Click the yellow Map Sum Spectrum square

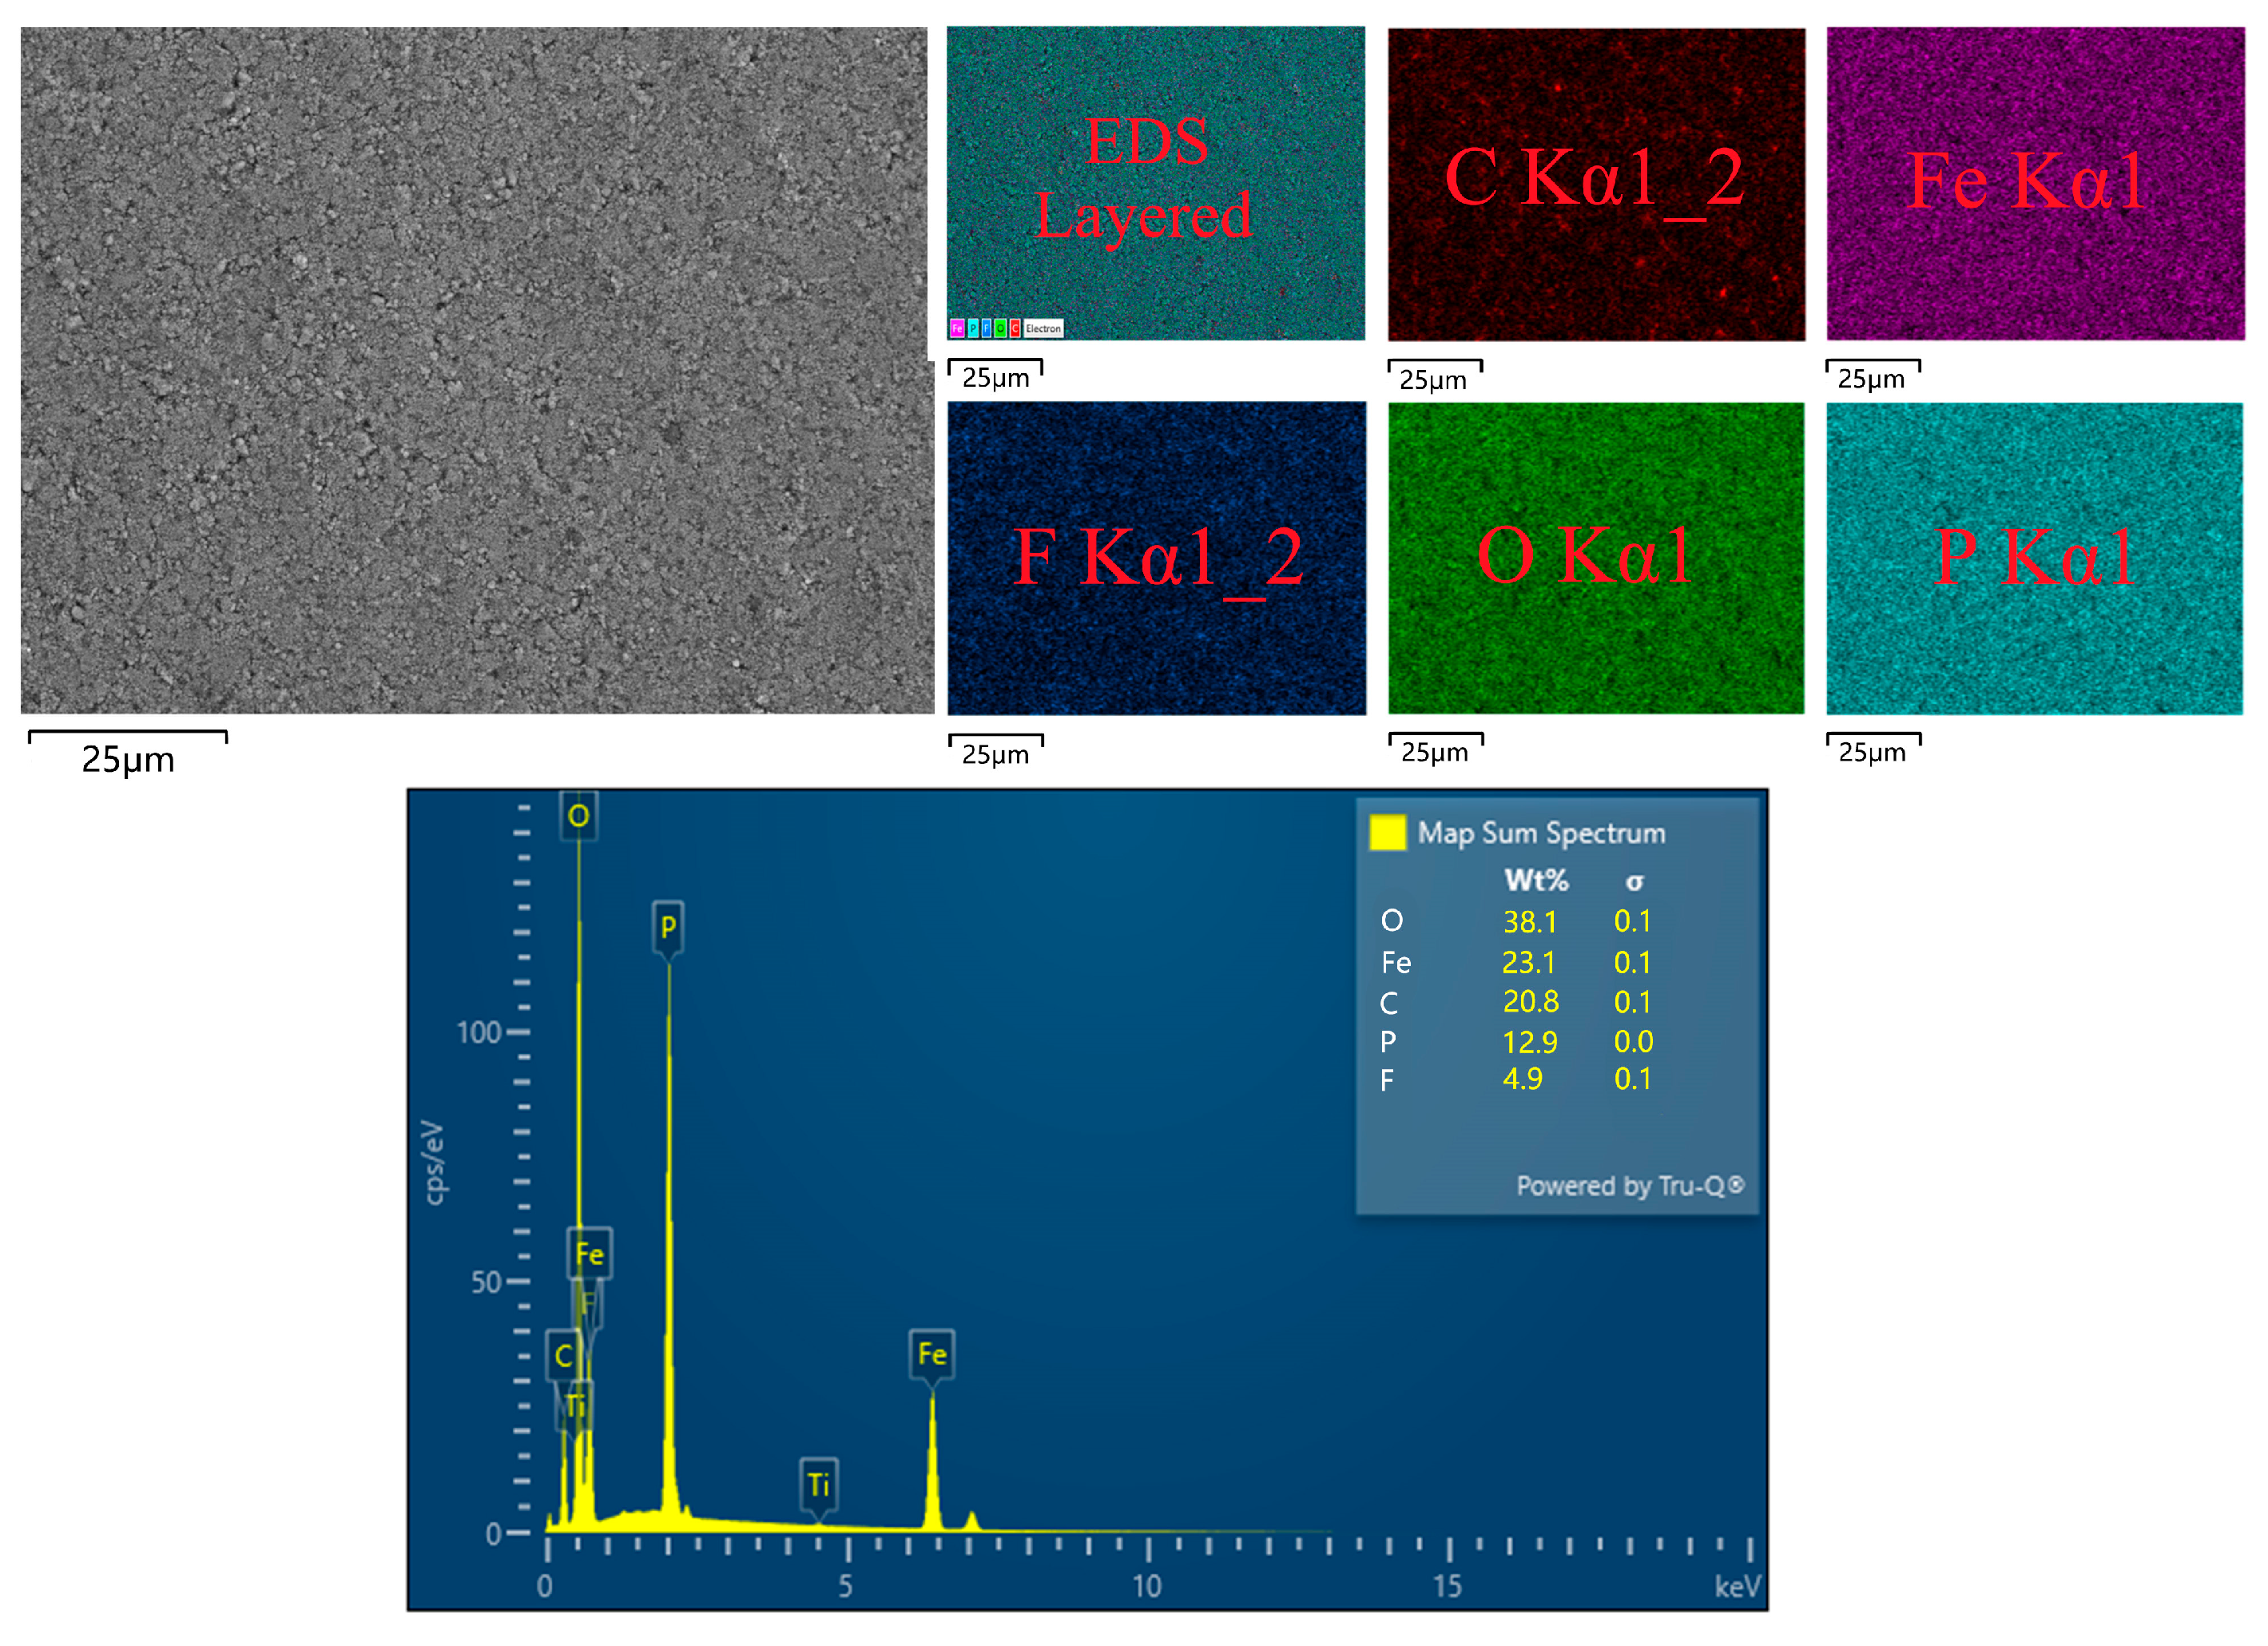pyautogui.click(x=1387, y=833)
